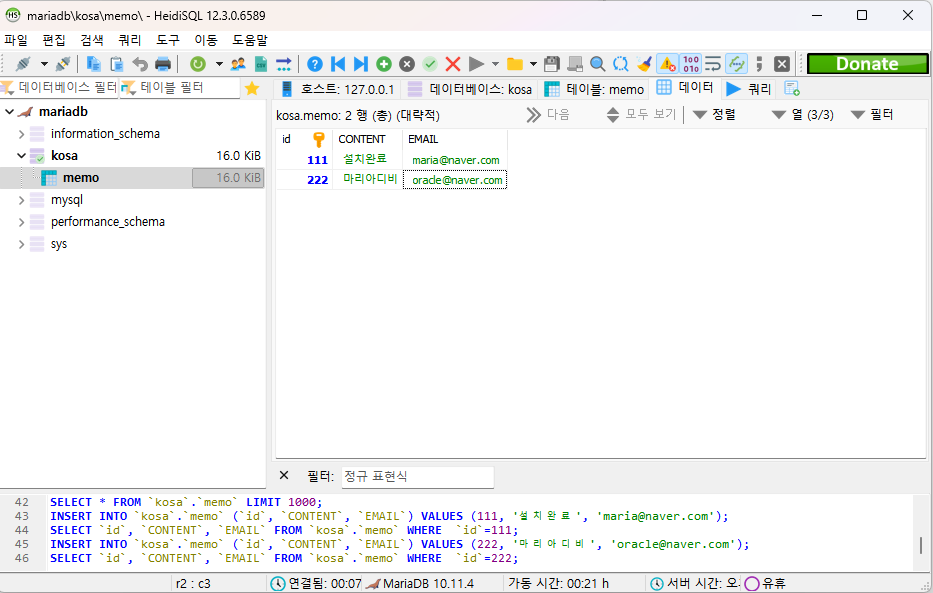Expand the information_schema database node
This screenshot has width=933, height=593.
pos(21,134)
